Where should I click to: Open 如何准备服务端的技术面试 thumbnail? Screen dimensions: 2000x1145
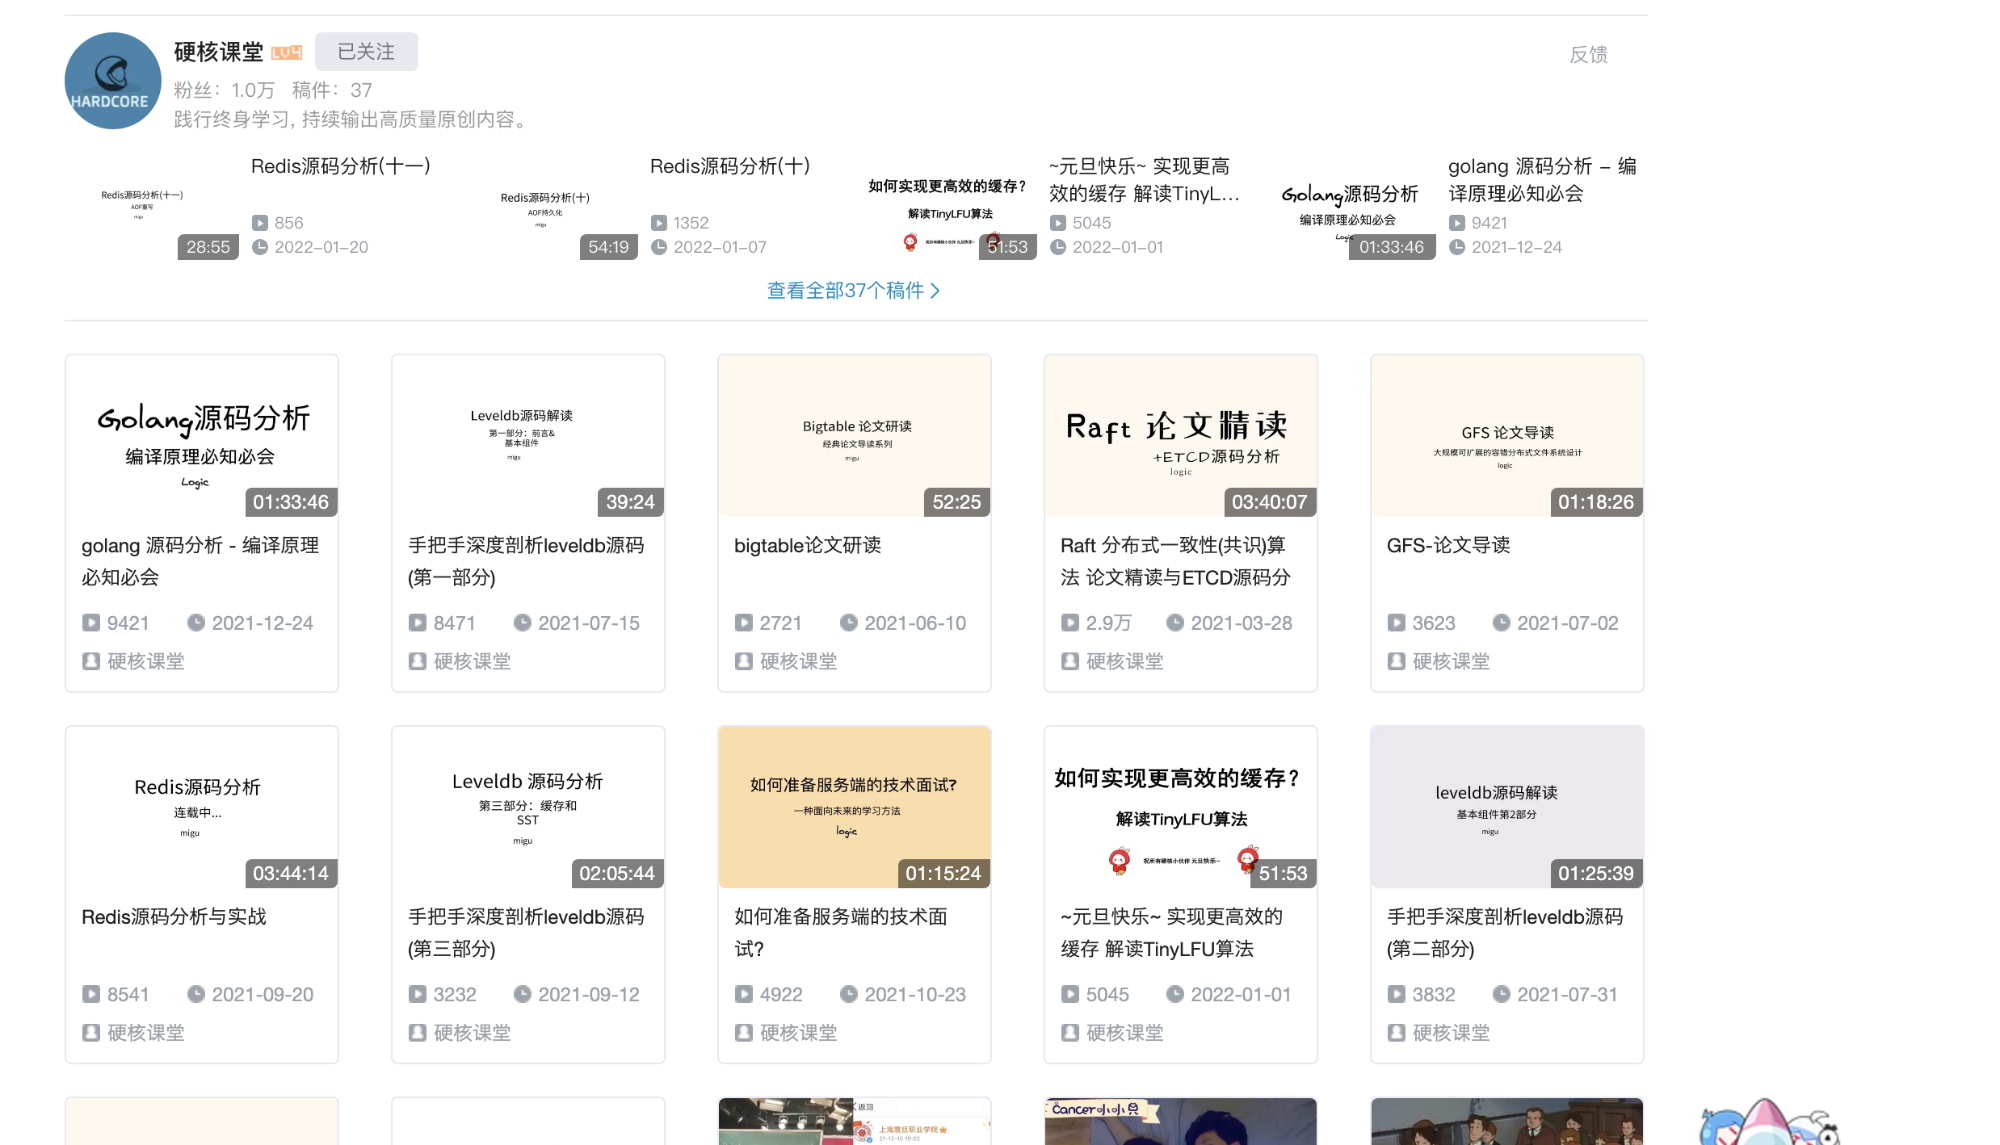point(854,808)
